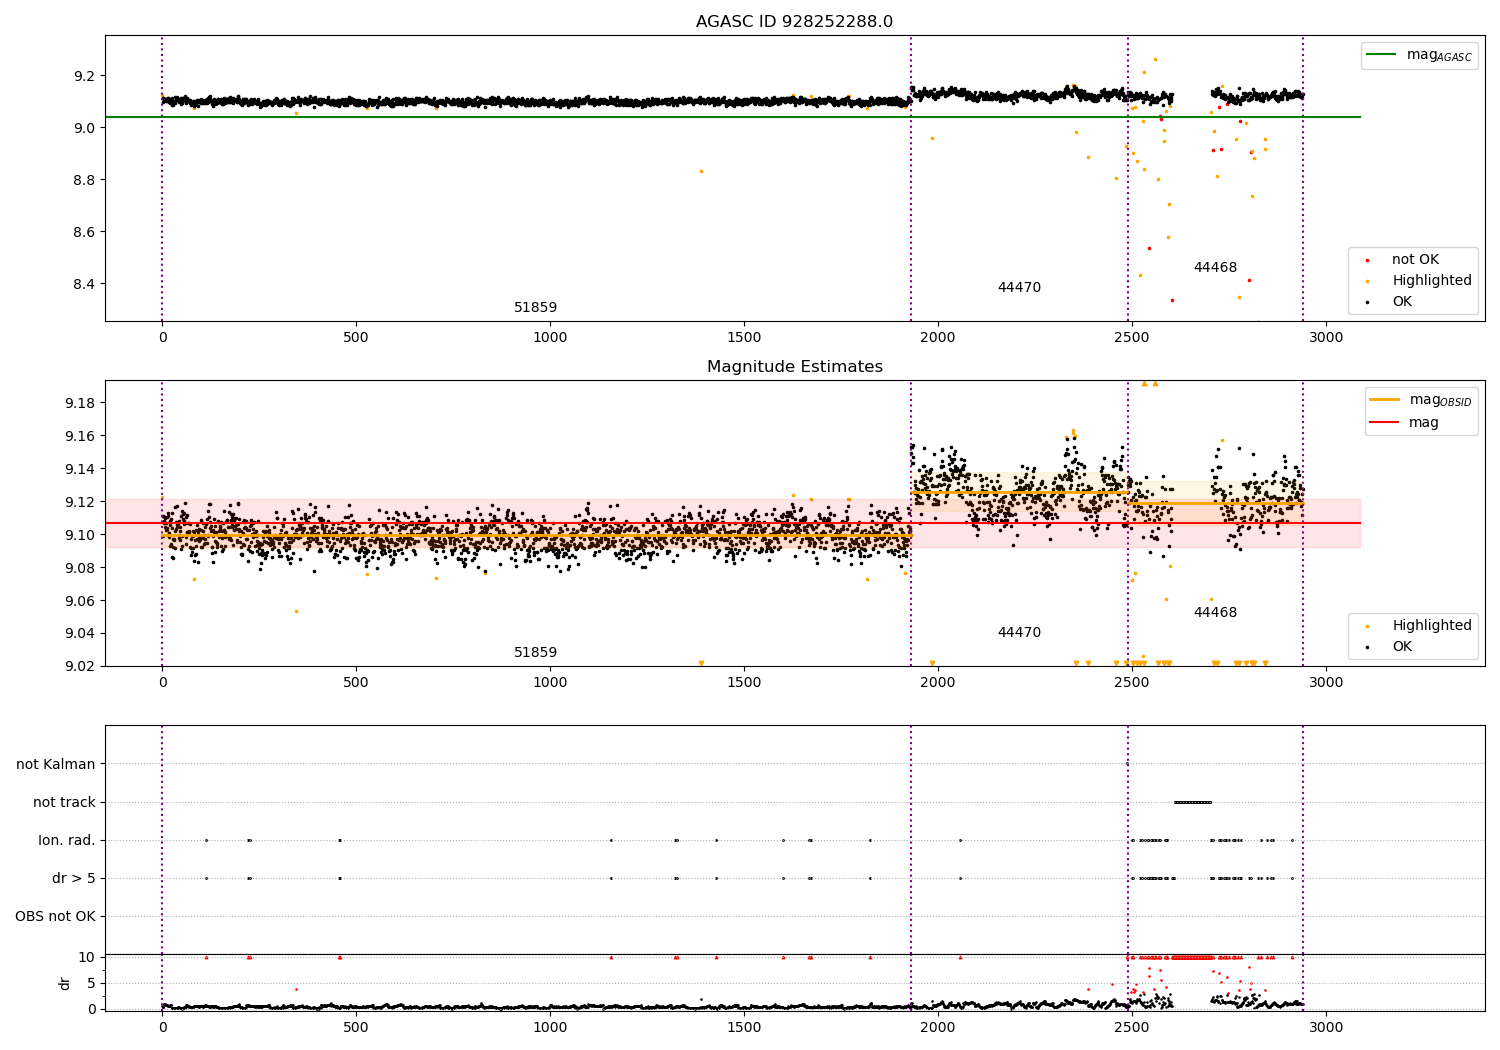Screen dimensions: 1500x1050
Task: Select the mag AGASC legend label
Action: 1439,55
